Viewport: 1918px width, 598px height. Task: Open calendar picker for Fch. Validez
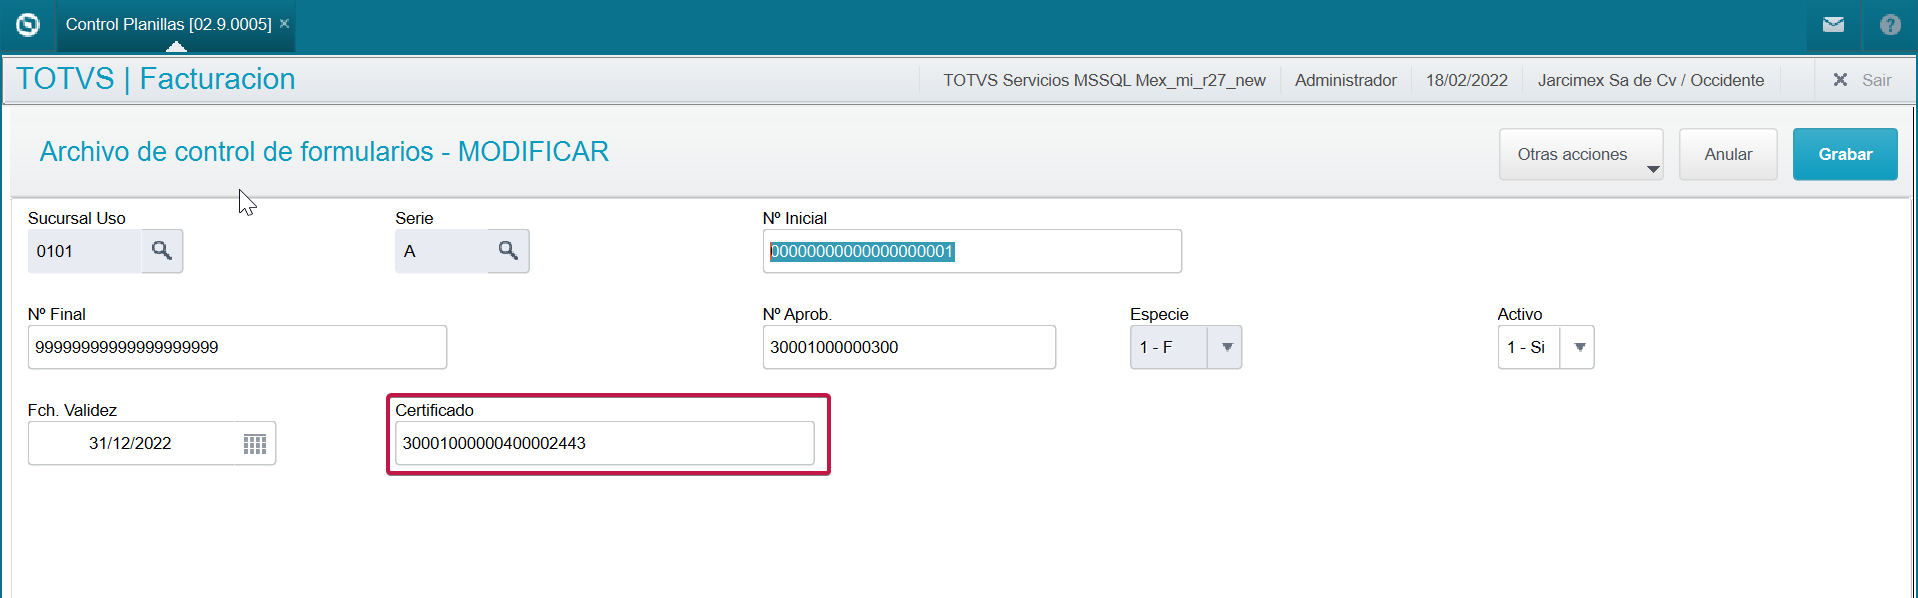[255, 444]
